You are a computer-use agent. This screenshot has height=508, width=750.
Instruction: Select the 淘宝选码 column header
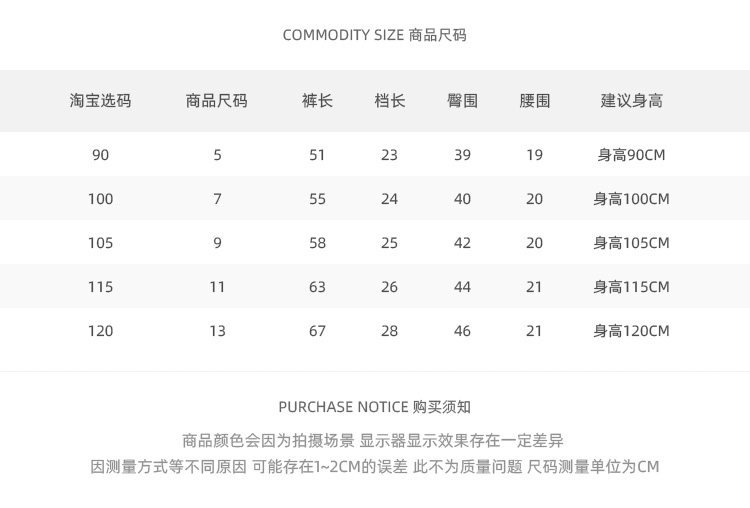click(x=100, y=101)
